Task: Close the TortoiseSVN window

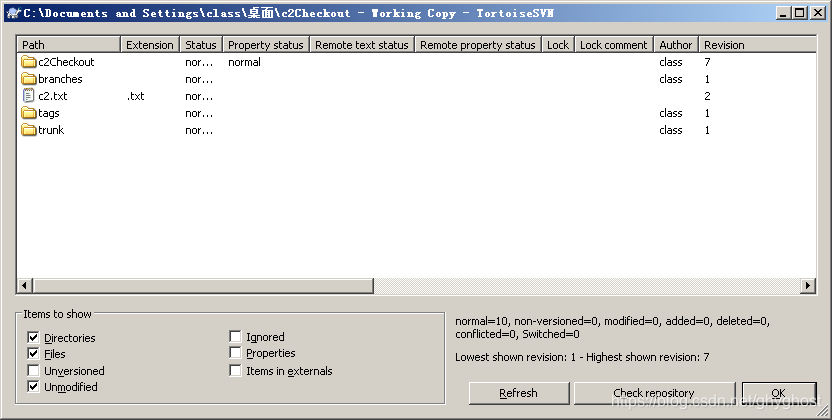Action: (x=818, y=13)
